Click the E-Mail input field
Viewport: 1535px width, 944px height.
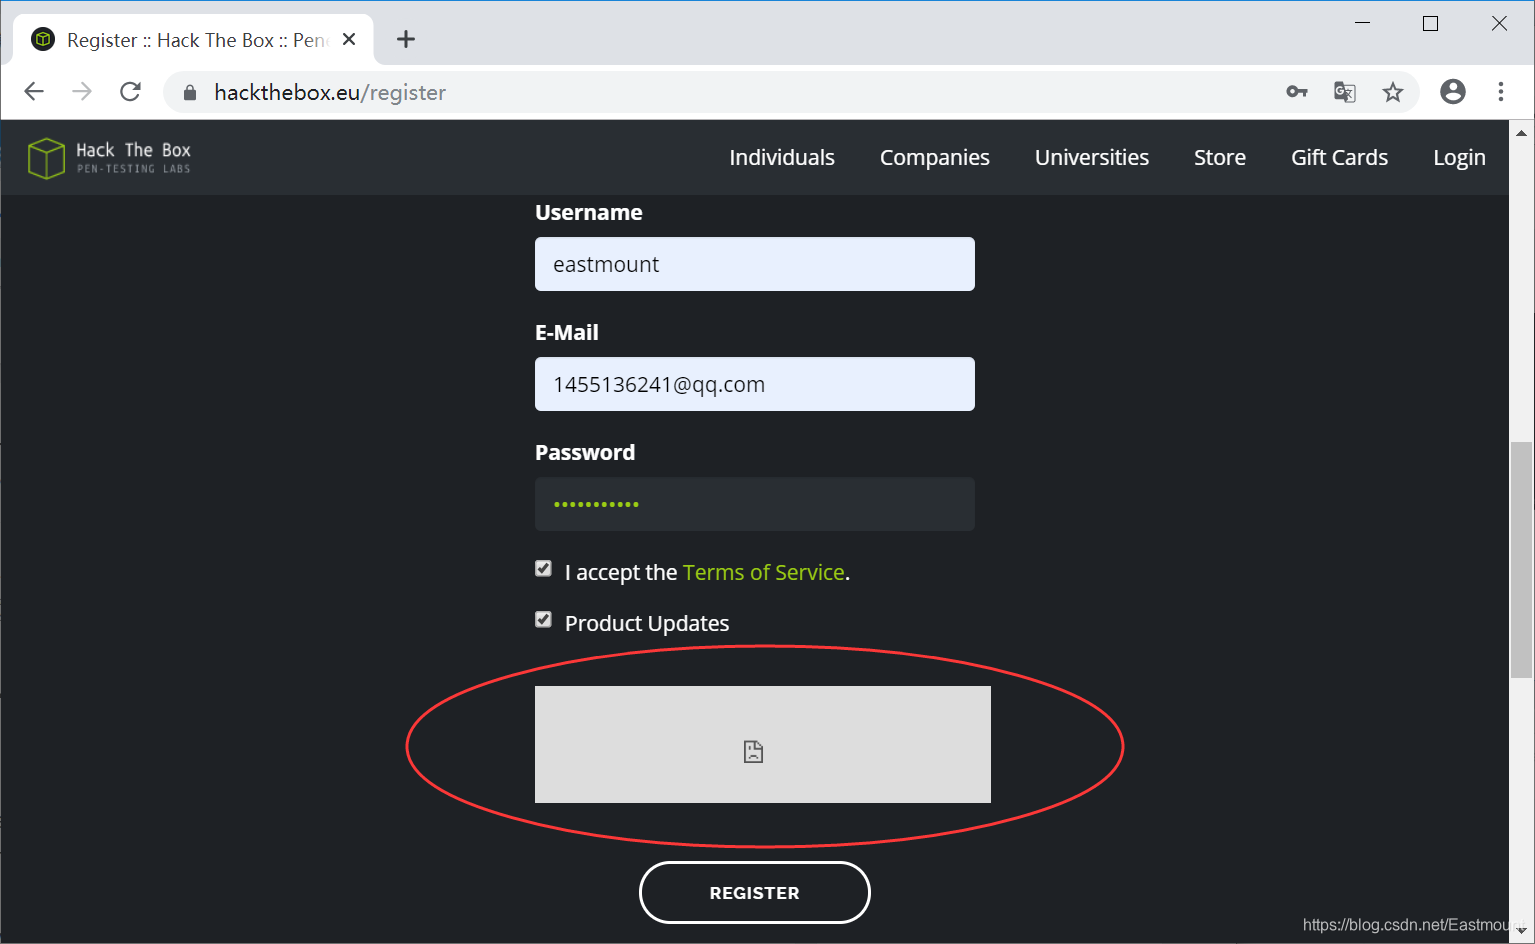point(755,384)
